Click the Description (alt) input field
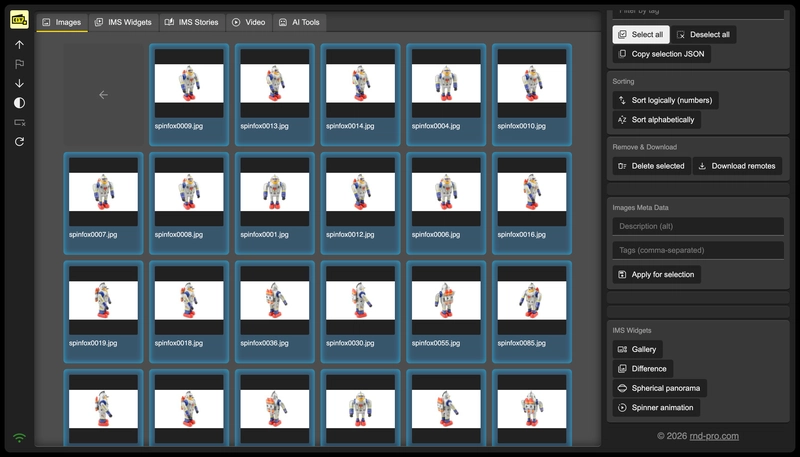The height and width of the screenshot is (457, 800). [x=698, y=226]
